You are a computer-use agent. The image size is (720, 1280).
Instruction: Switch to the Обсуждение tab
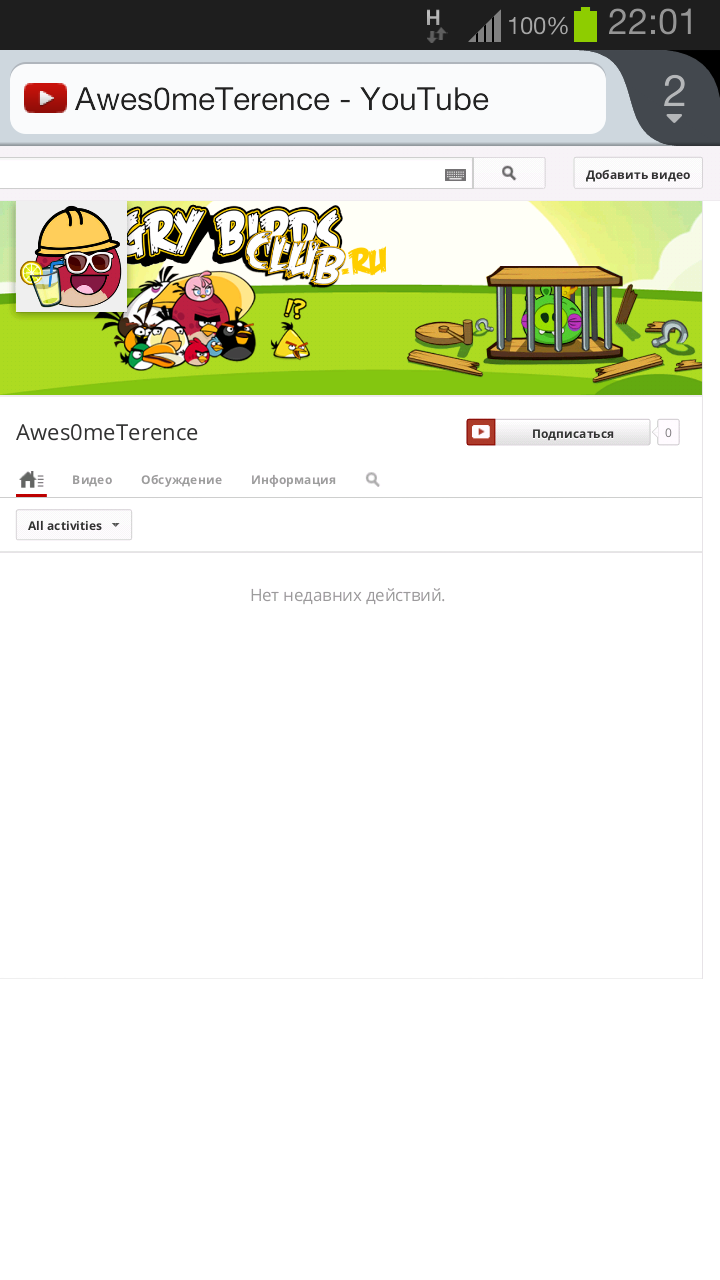[181, 480]
